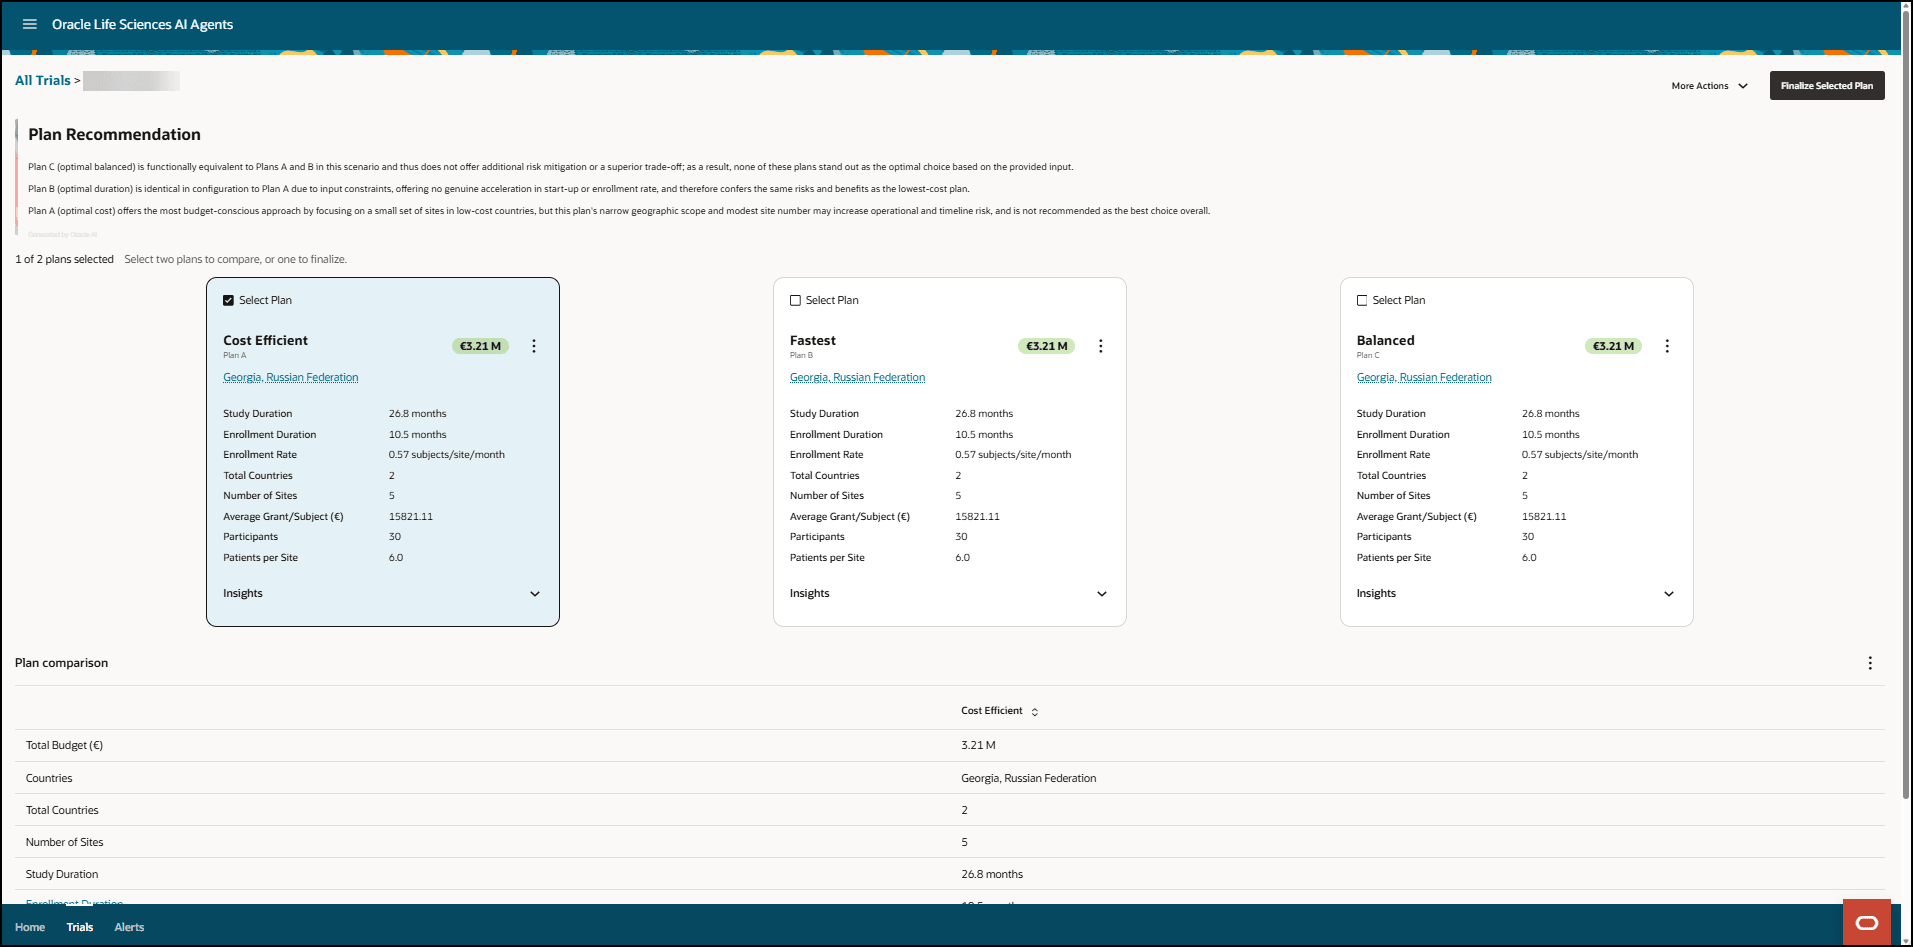Click Study Duration row in comparison table
Screen dimensions: 1913x947
pos(950,874)
